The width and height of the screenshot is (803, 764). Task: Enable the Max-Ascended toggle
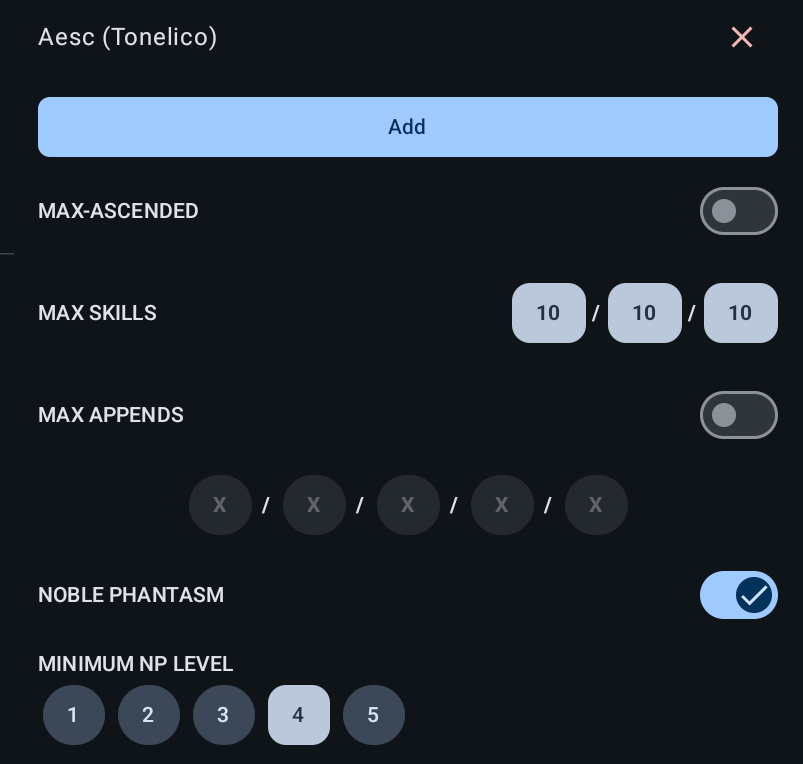tap(738, 211)
